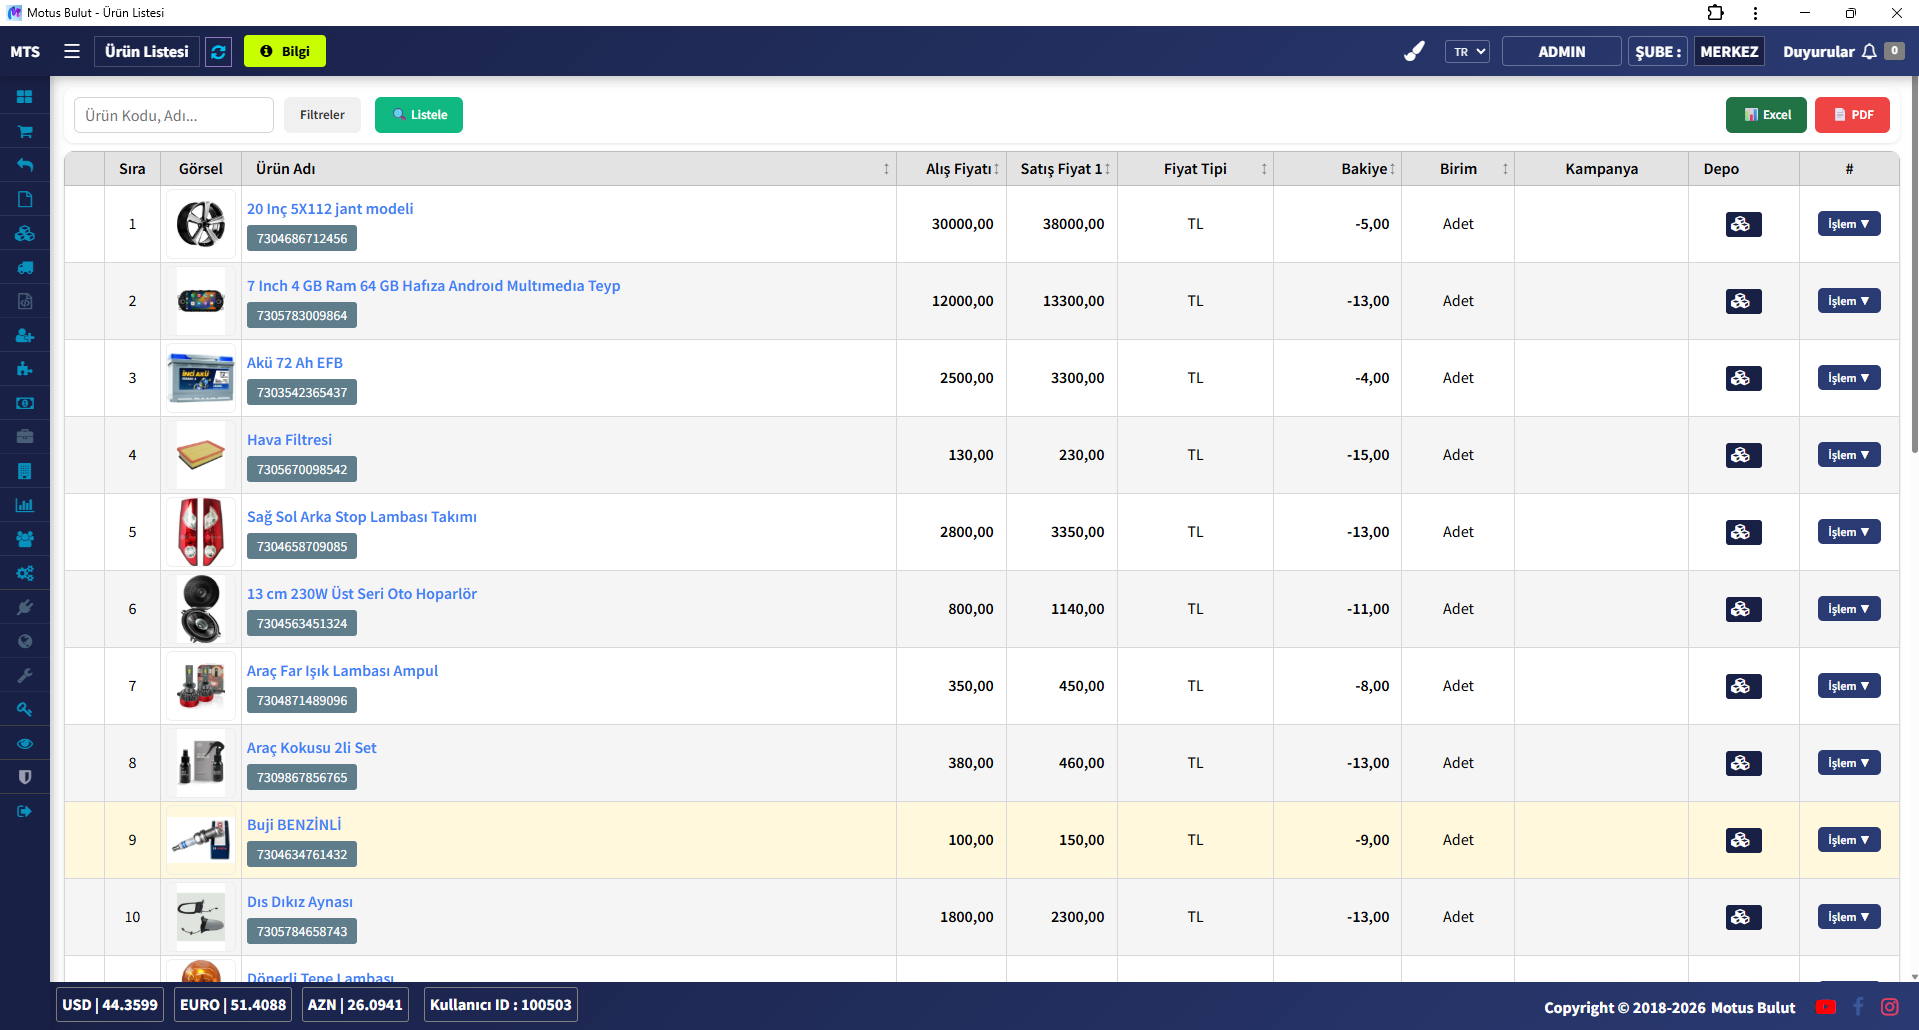Click the refresh icon next to Ürün Listesi
1919x1030 pixels.
(x=218, y=52)
